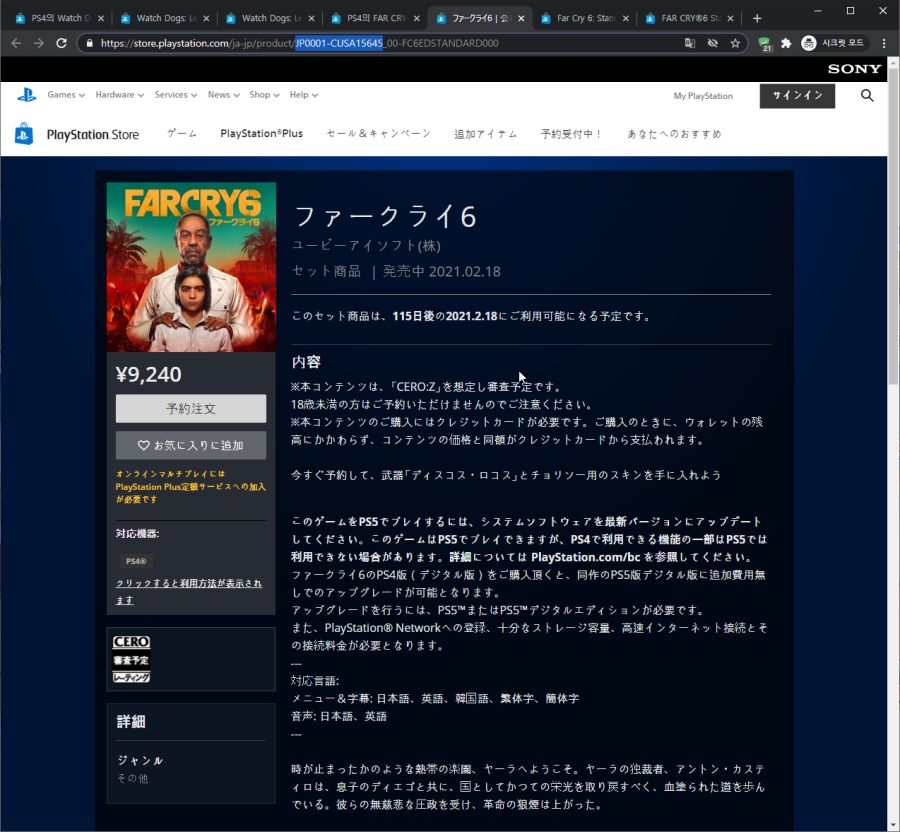Open the PlayStation®Plus store menu item

[261, 134]
